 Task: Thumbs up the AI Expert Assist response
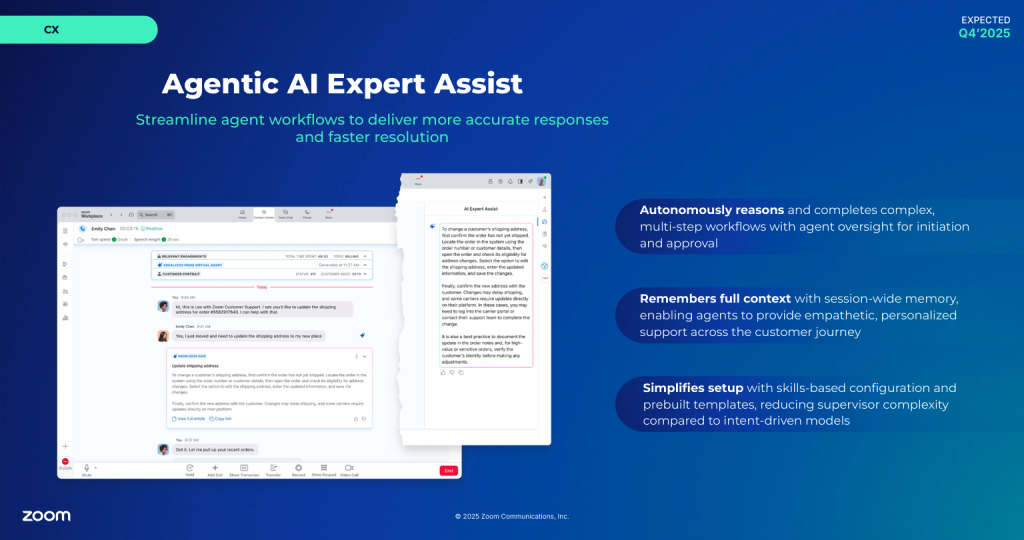pos(443,372)
